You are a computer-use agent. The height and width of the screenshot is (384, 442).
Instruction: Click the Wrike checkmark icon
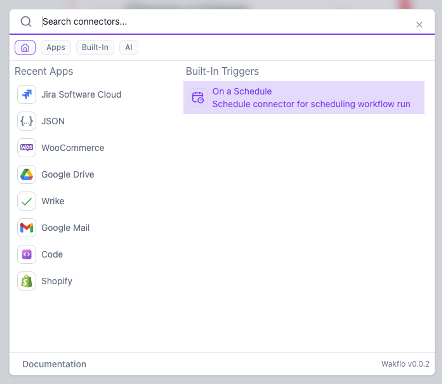pos(26,201)
